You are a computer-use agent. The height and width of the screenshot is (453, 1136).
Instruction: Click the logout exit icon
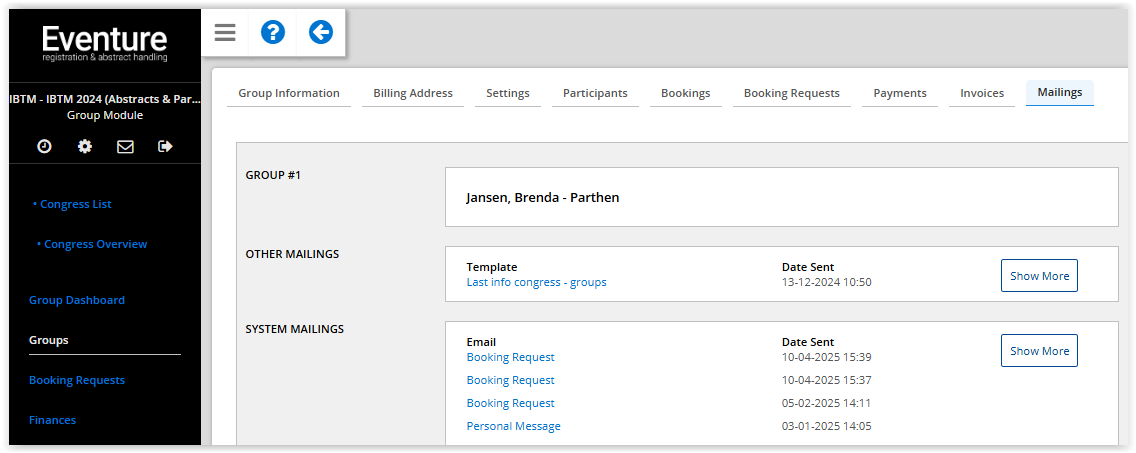pos(165,146)
